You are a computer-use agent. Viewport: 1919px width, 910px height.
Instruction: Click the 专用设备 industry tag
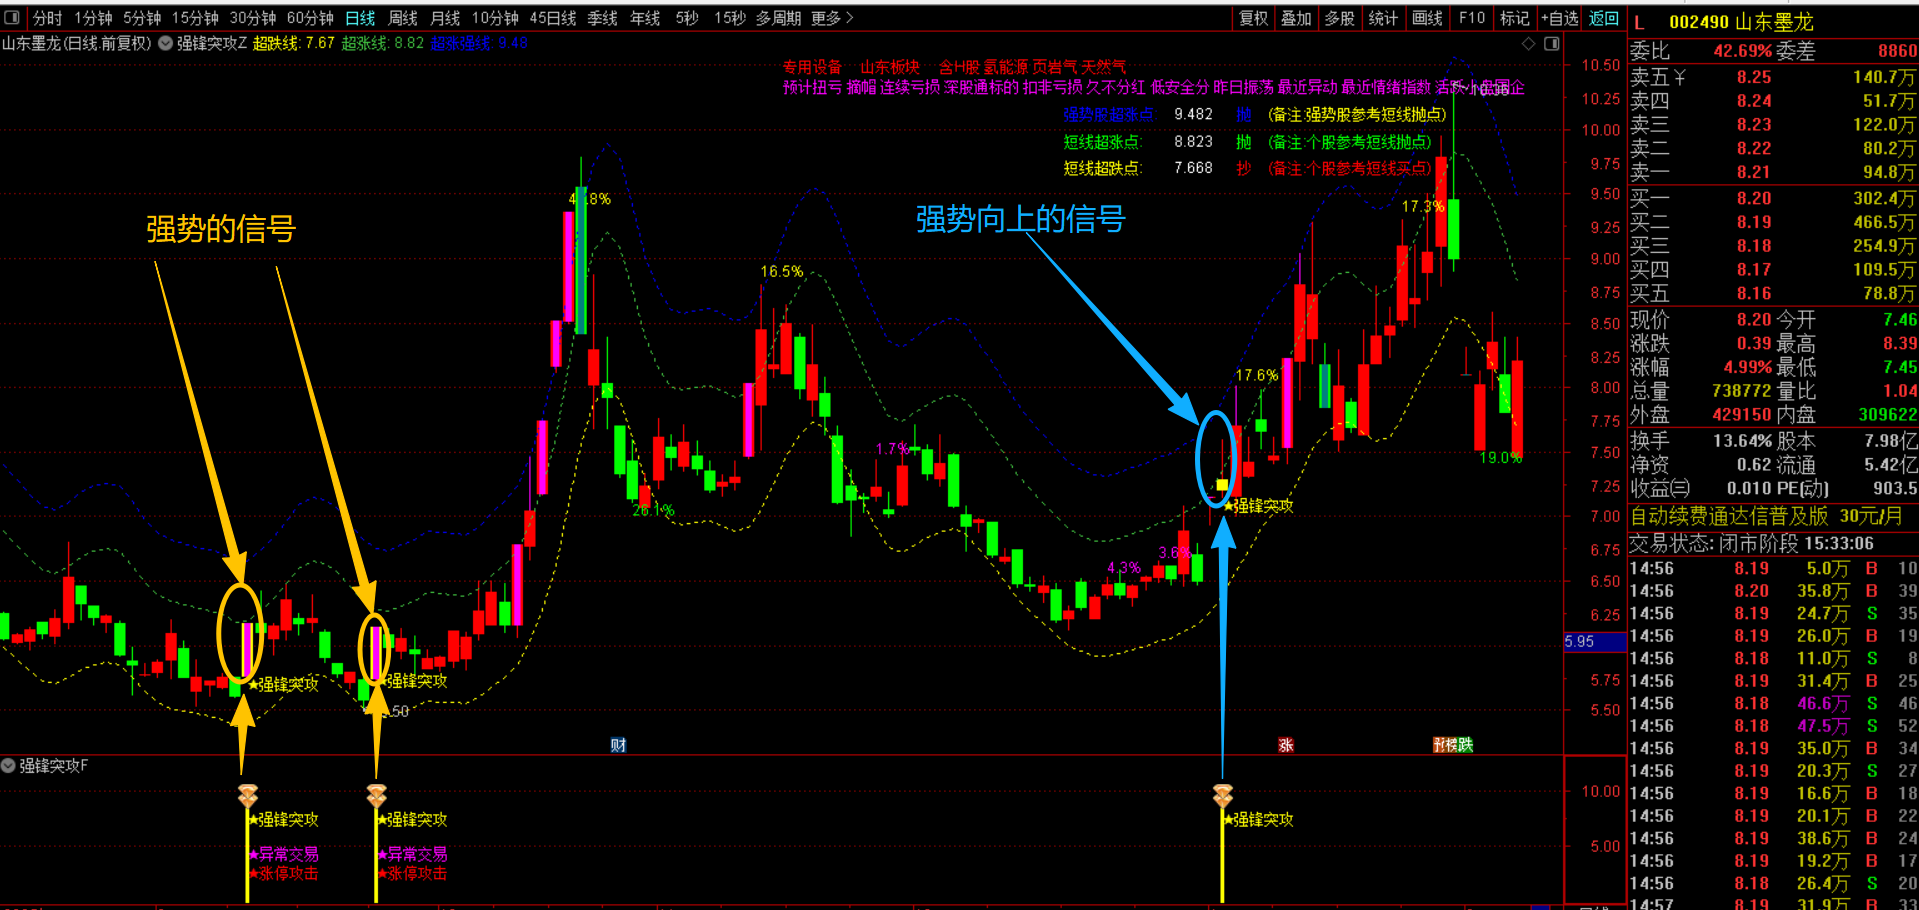tap(812, 67)
